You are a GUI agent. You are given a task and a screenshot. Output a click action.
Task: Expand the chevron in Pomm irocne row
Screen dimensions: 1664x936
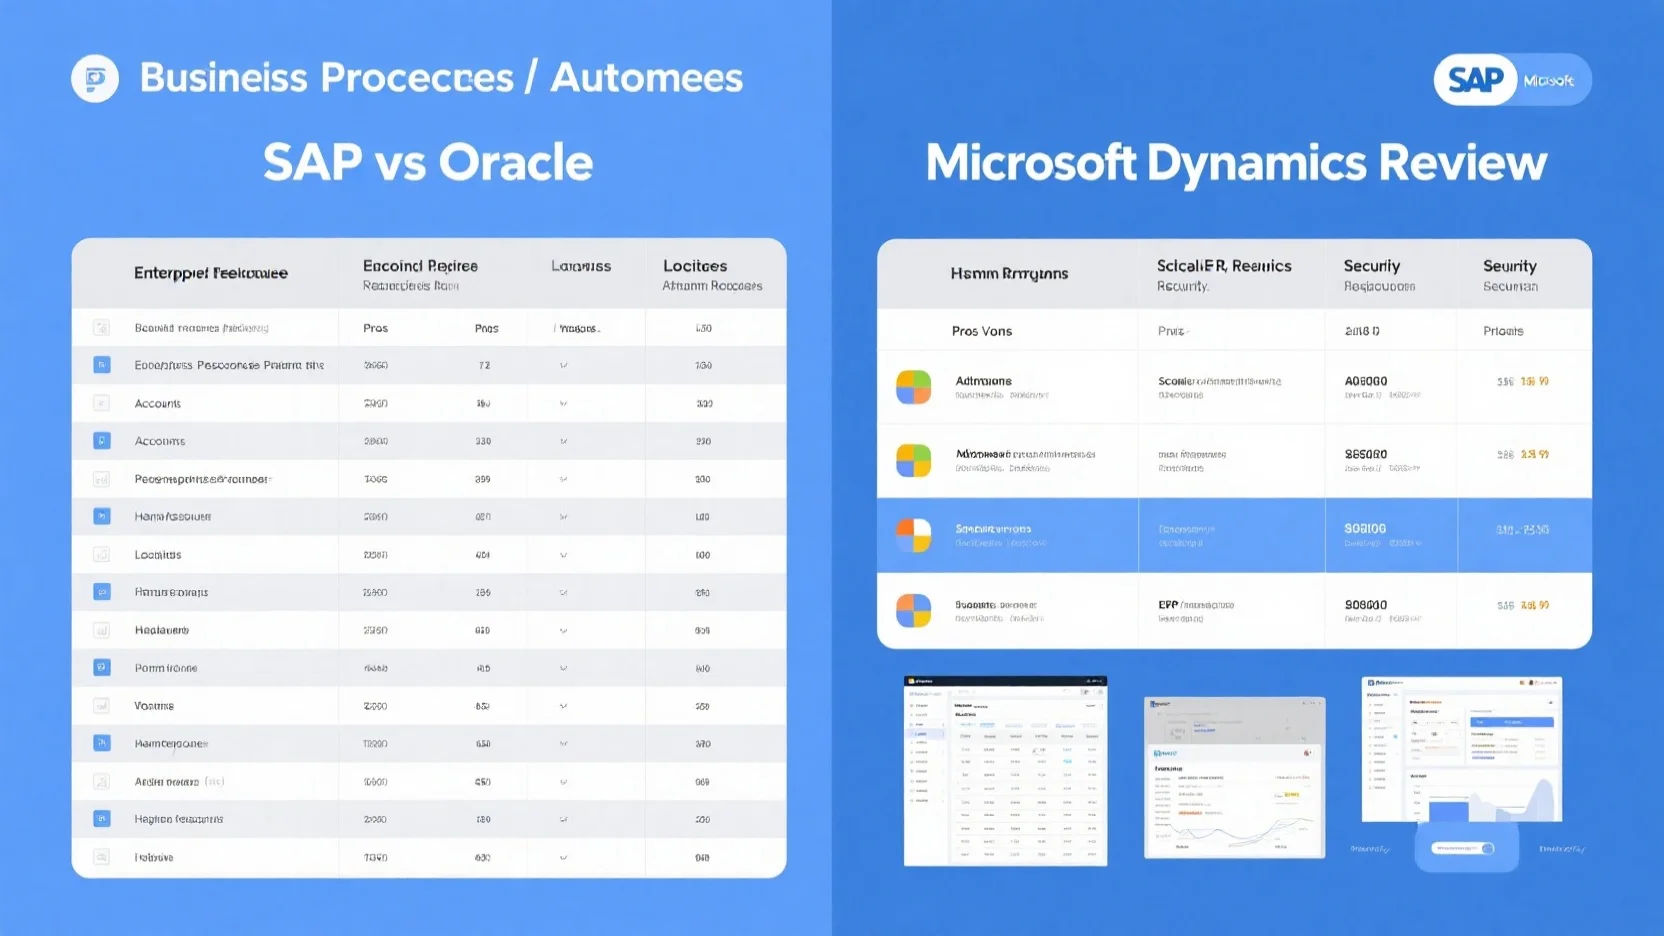click(563, 668)
